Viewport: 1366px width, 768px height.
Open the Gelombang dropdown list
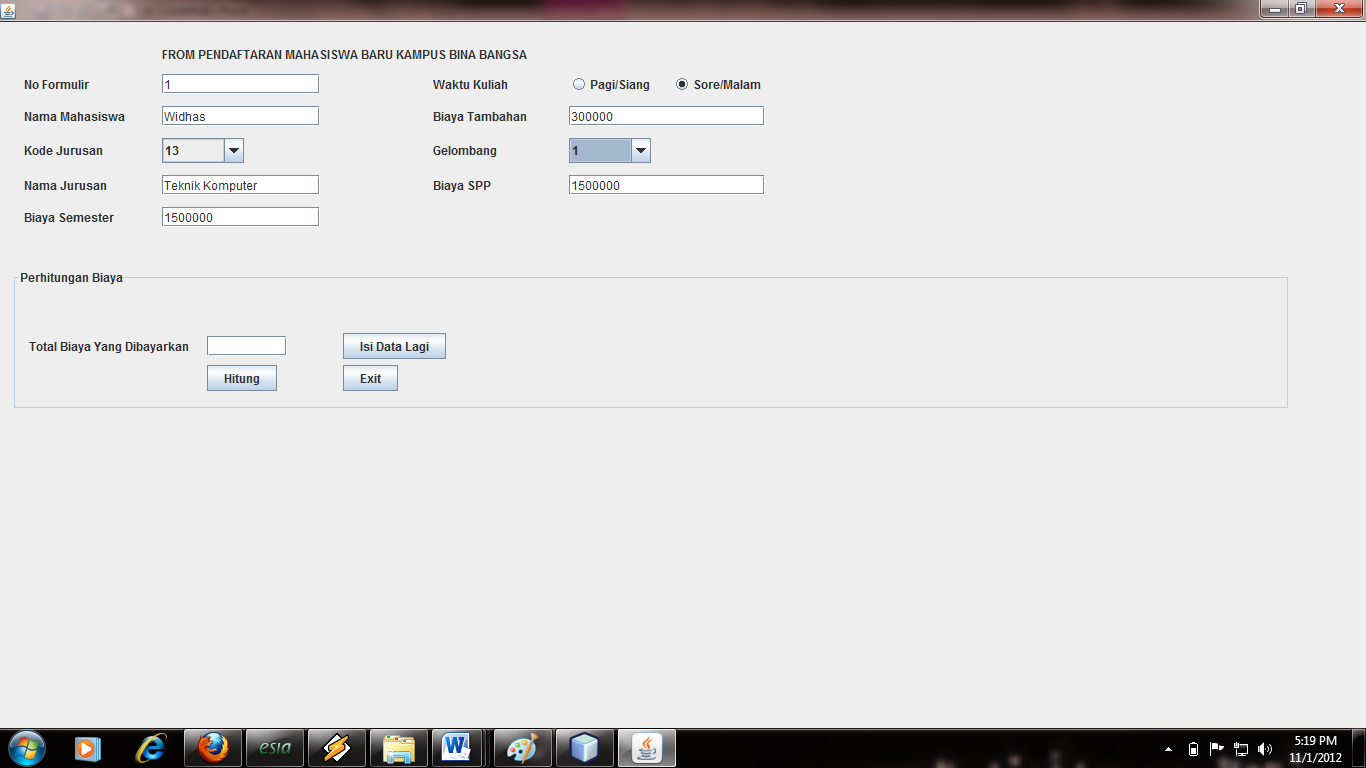click(639, 150)
